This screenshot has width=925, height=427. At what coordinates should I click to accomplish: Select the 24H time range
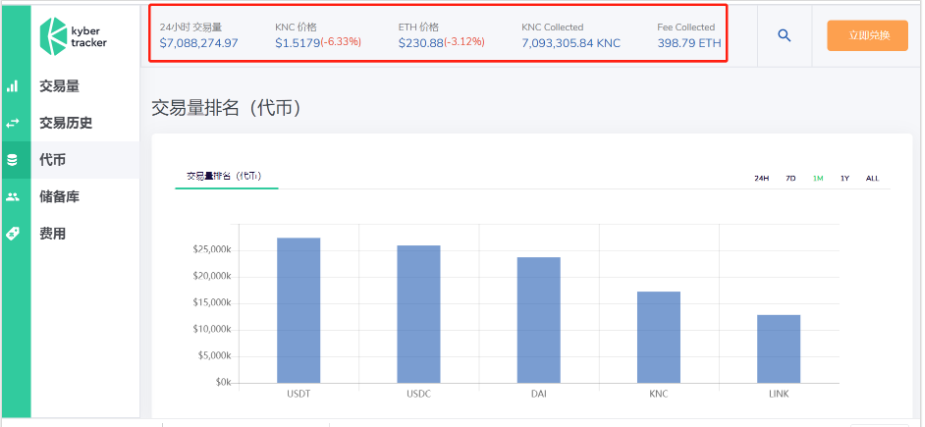coord(762,178)
